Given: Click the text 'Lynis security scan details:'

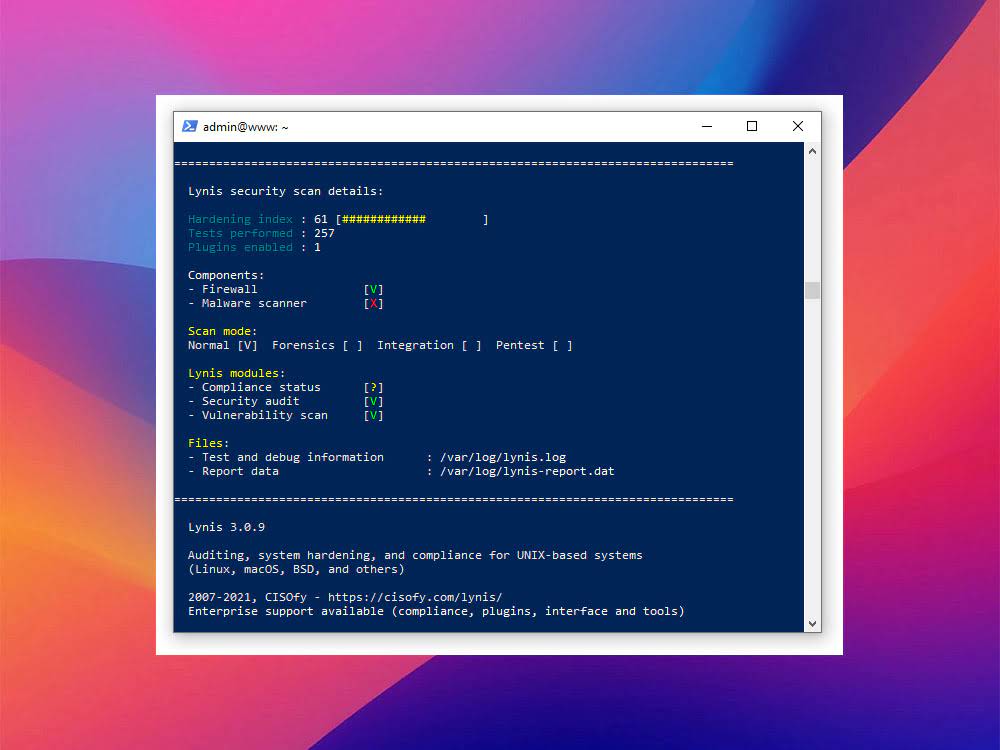Looking at the screenshot, I should tap(286, 191).
